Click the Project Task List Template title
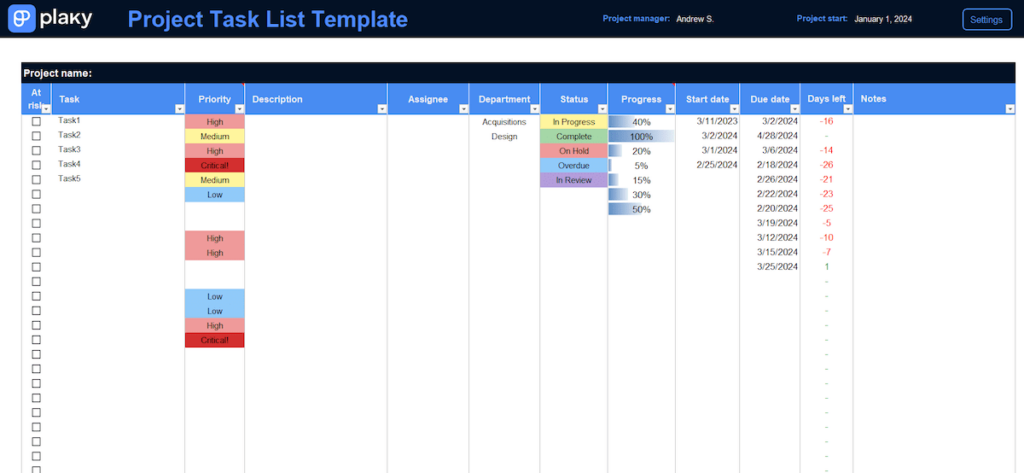The width and height of the screenshot is (1024, 473). click(268, 19)
